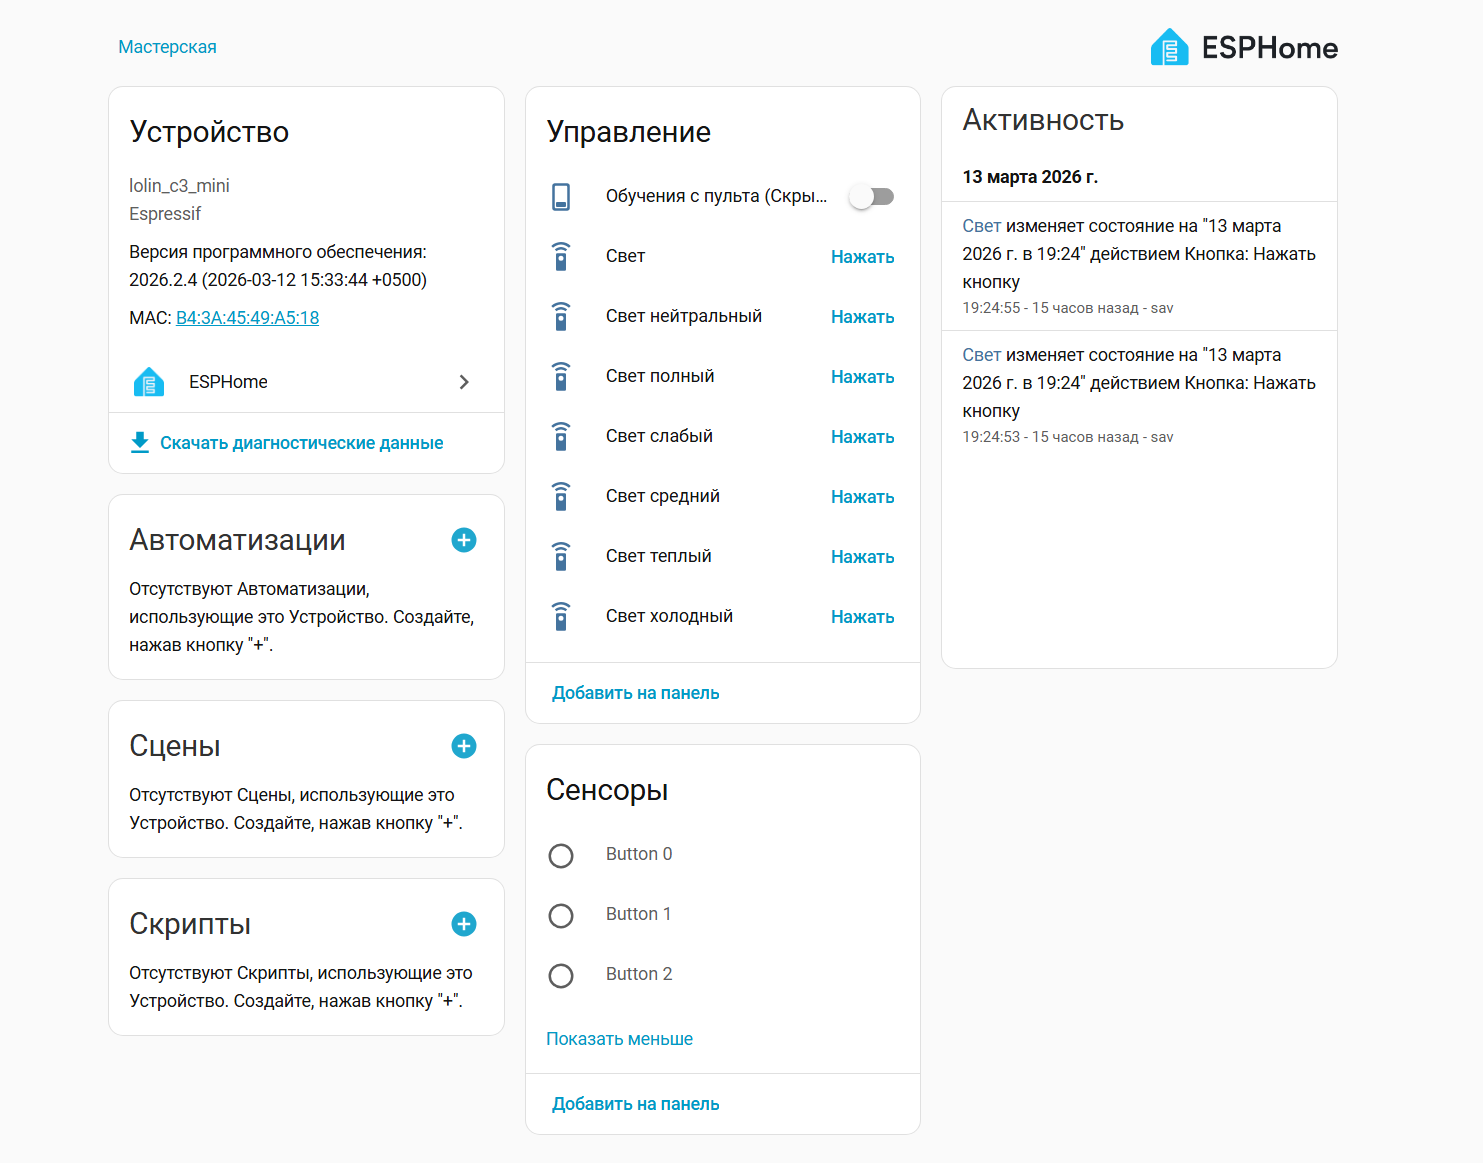Screen dimensions: 1483x1163
Task: Open the Button 0 sensor state
Action: (561, 855)
